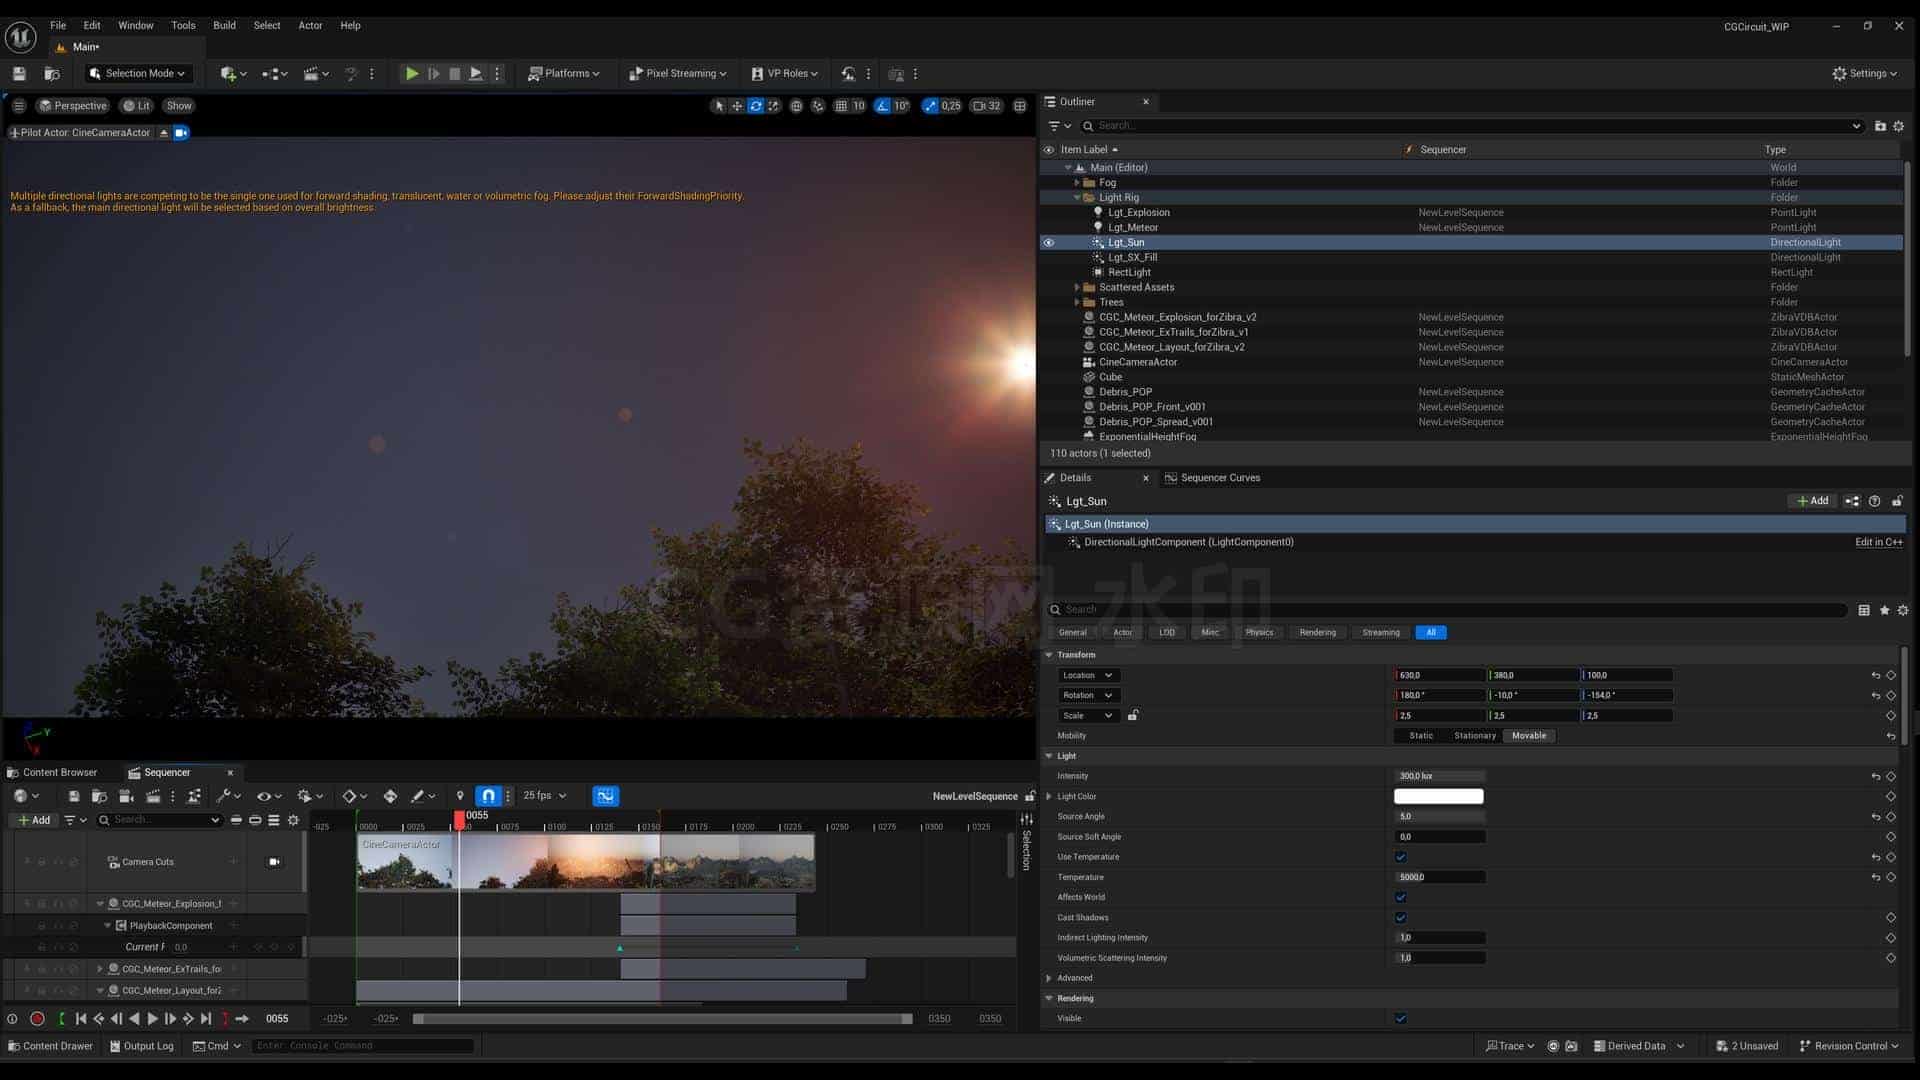Click the Edit in C++ link
The height and width of the screenshot is (1080, 1920).
tap(1879, 543)
